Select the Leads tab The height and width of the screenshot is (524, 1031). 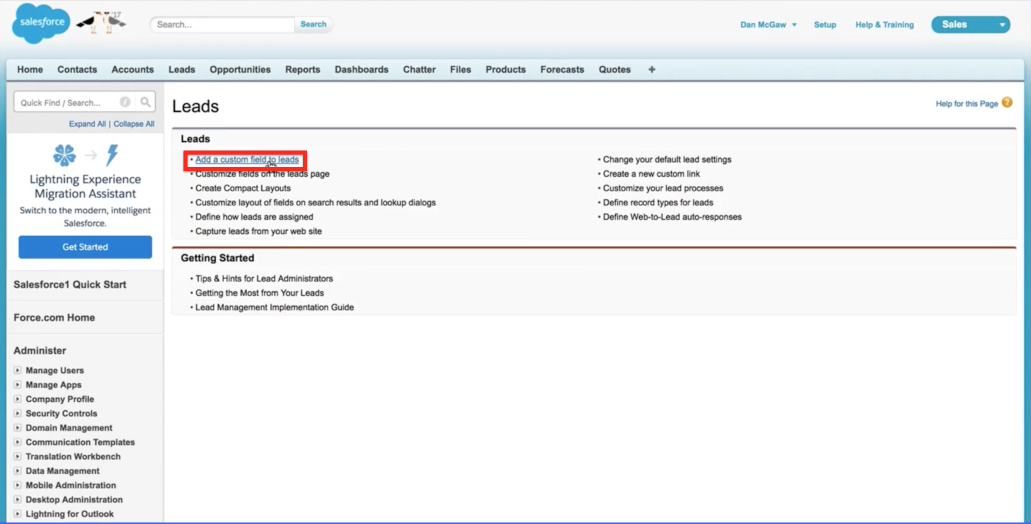[181, 69]
